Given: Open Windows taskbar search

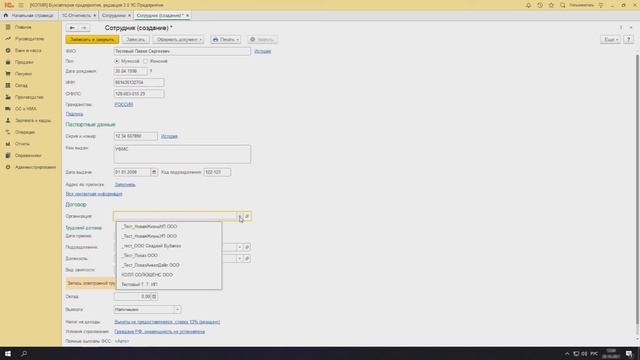Looking at the screenshot, I should 24,353.
